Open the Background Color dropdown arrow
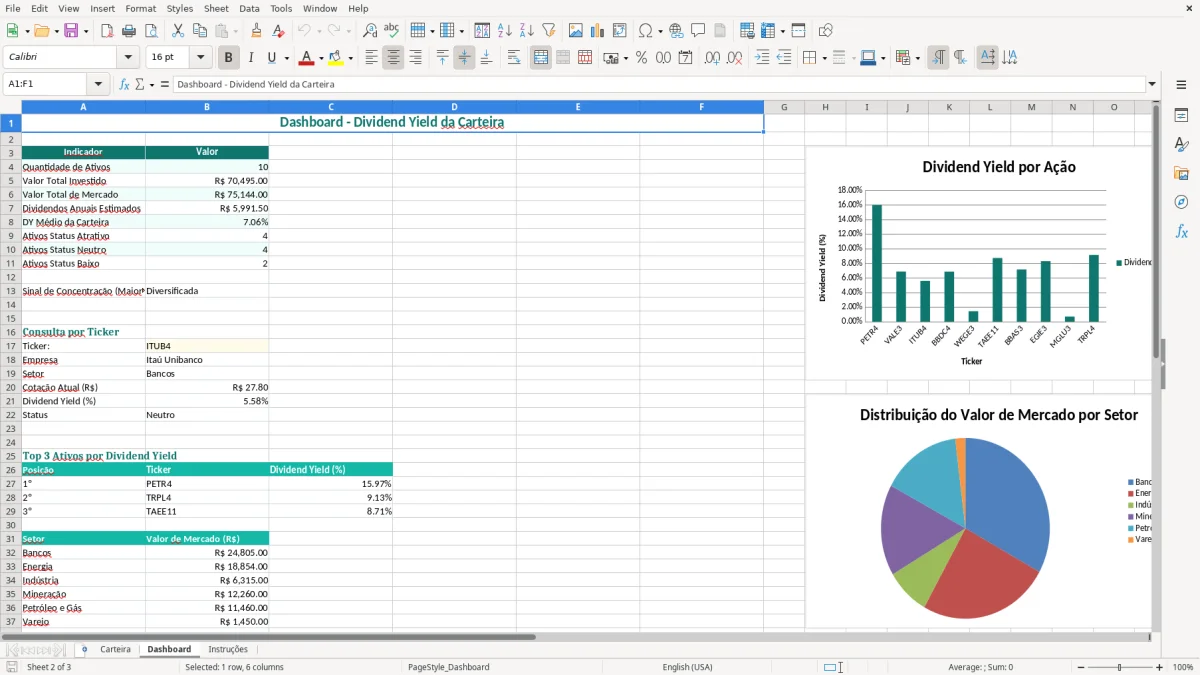Viewport: 1200px width, 675px height. (x=350, y=58)
